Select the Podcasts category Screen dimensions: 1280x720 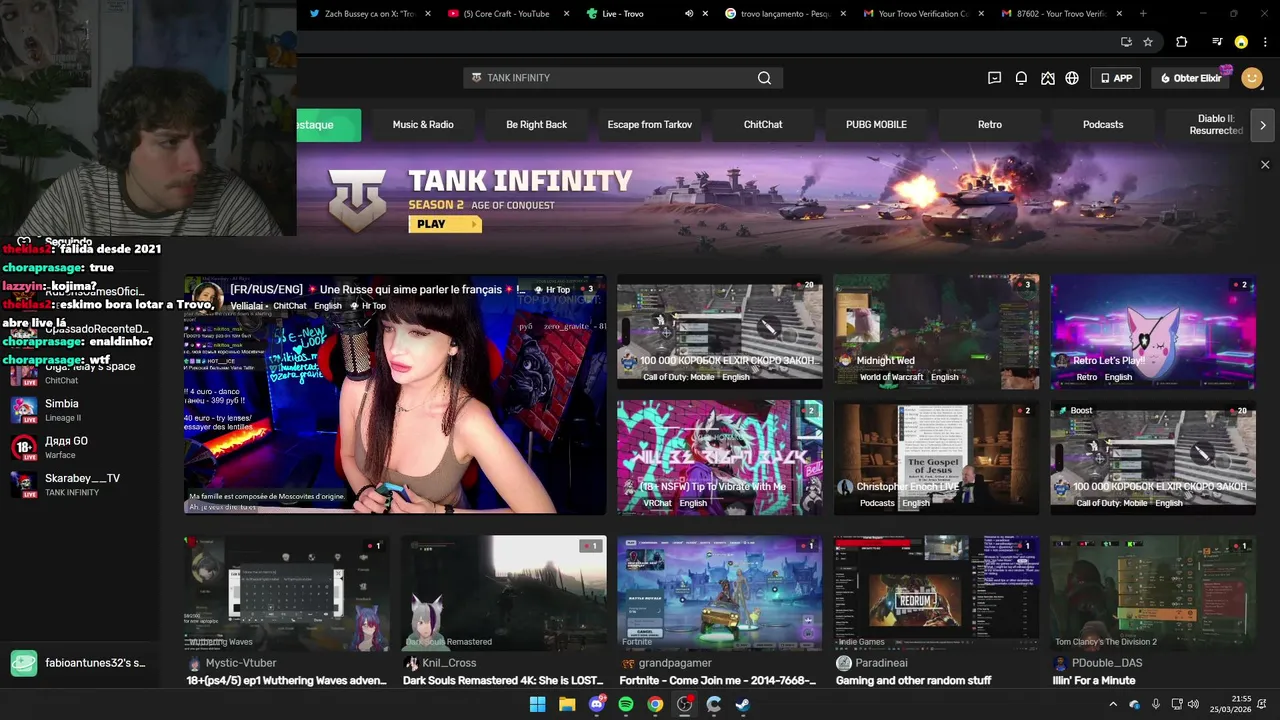click(x=1103, y=125)
